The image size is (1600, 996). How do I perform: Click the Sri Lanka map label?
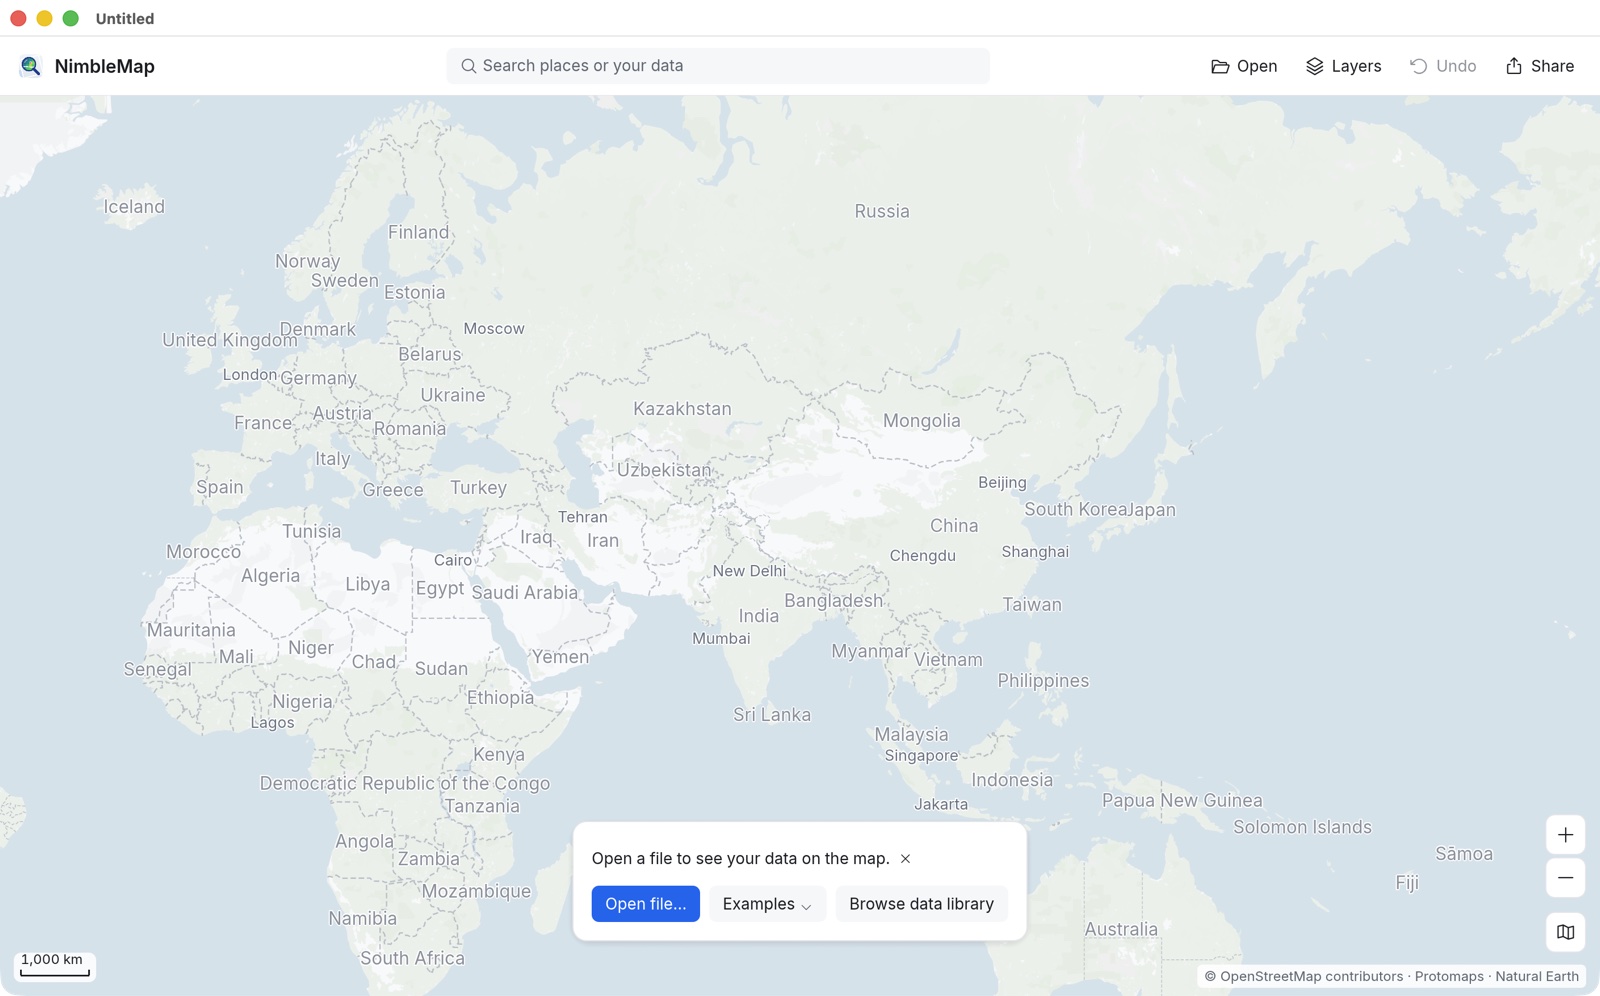(x=772, y=715)
